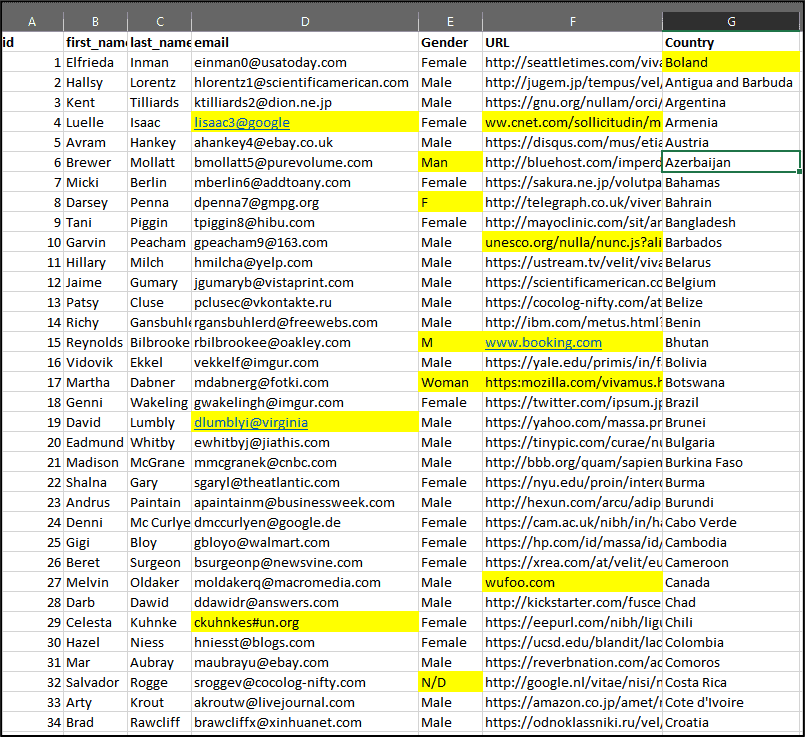Select the Botswana cell

pos(731,383)
